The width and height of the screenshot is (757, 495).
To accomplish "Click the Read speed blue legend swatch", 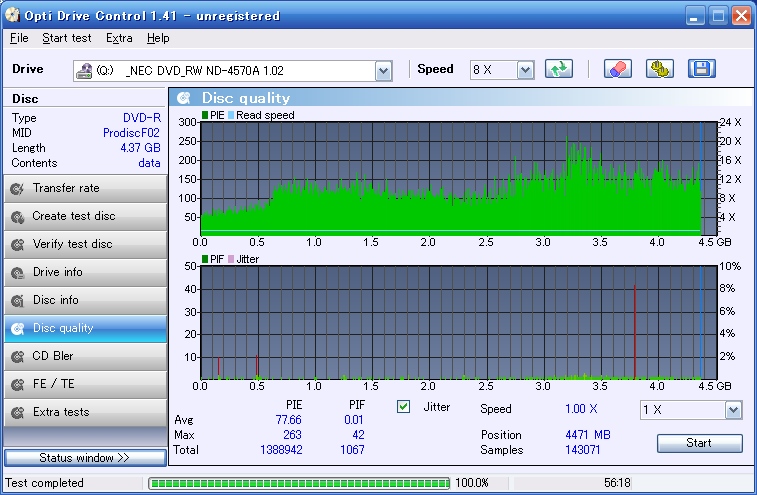I will (231, 115).
